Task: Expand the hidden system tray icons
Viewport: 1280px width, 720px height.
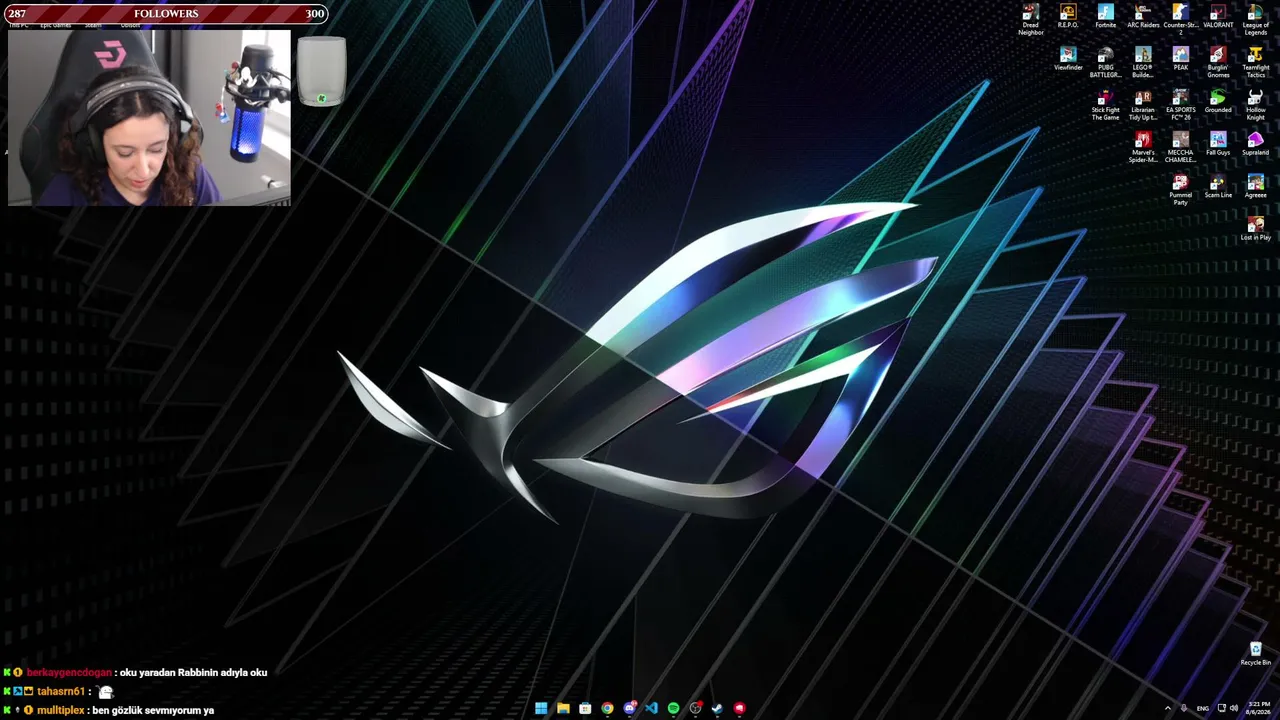Action: pos(1167,708)
